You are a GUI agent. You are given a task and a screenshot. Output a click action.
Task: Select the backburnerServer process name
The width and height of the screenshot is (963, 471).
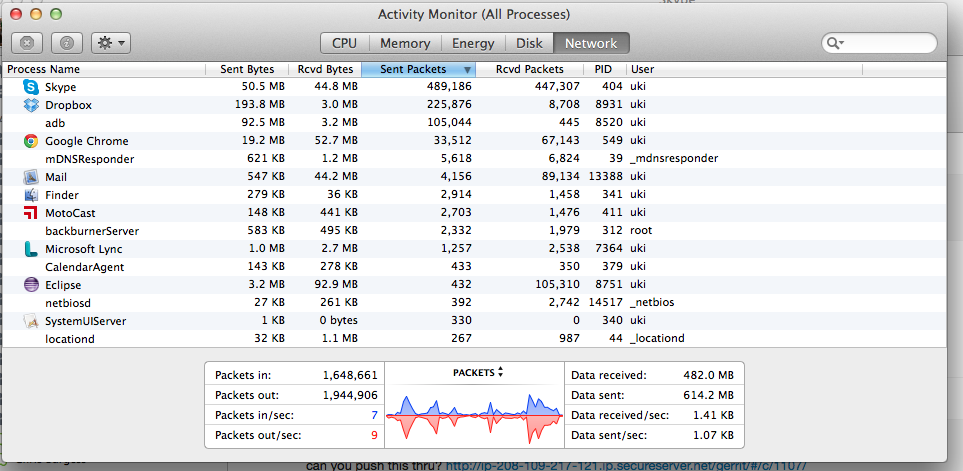click(x=92, y=231)
